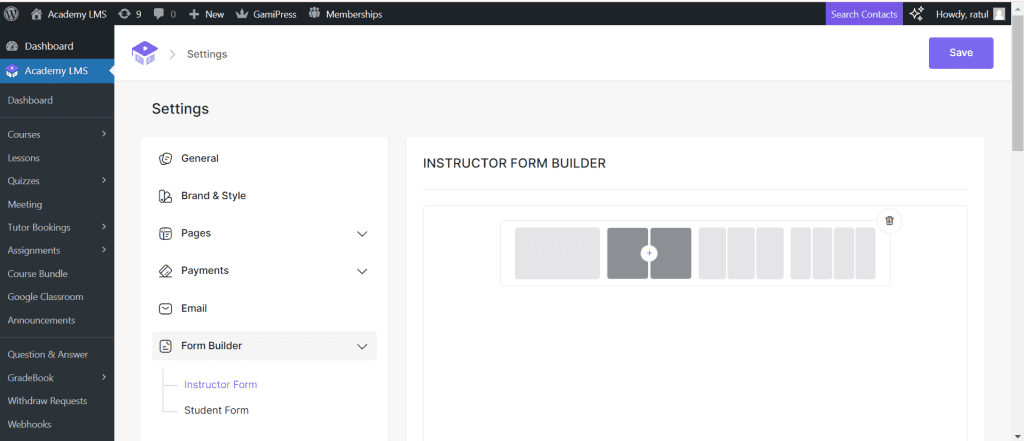
Task: Choose the four-column layout thumbnail
Action: click(x=833, y=253)
